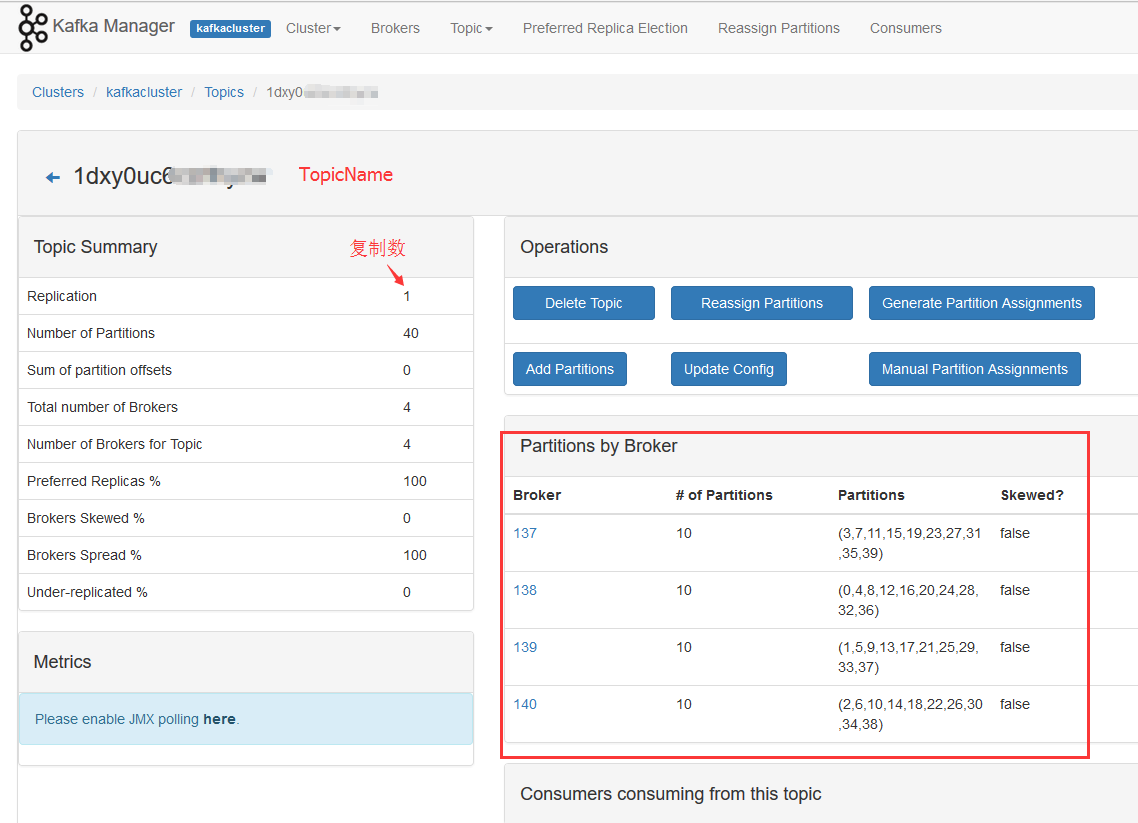The height and width of the screenshot is (823, 1138).
Task: Click the Kafka Manager logo icon
Action: click(33, 28)
